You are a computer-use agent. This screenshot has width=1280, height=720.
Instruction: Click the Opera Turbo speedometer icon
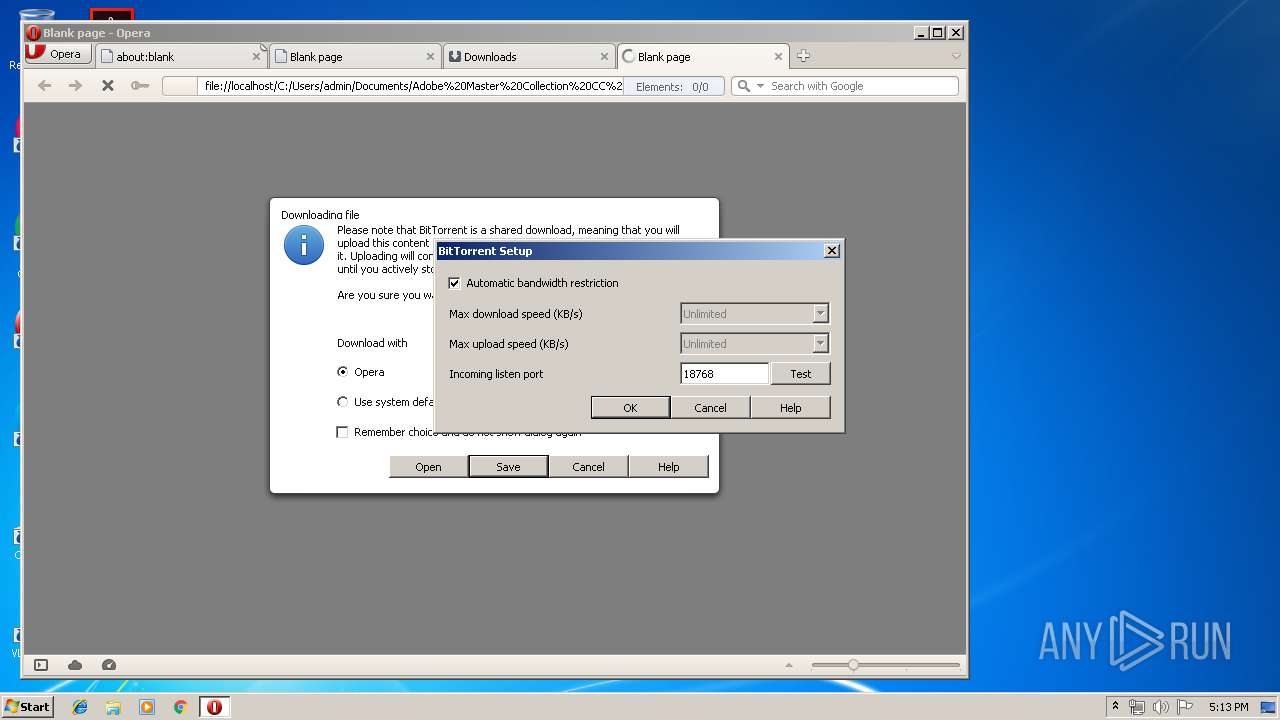coord(109,665)
